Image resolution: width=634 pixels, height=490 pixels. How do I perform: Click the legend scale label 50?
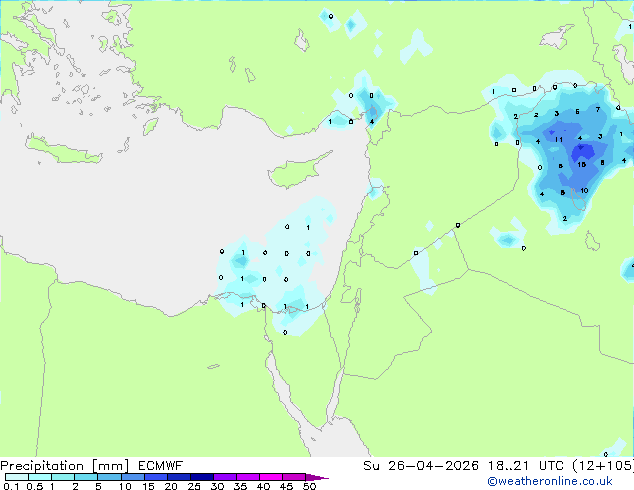(x=309, y=486)
